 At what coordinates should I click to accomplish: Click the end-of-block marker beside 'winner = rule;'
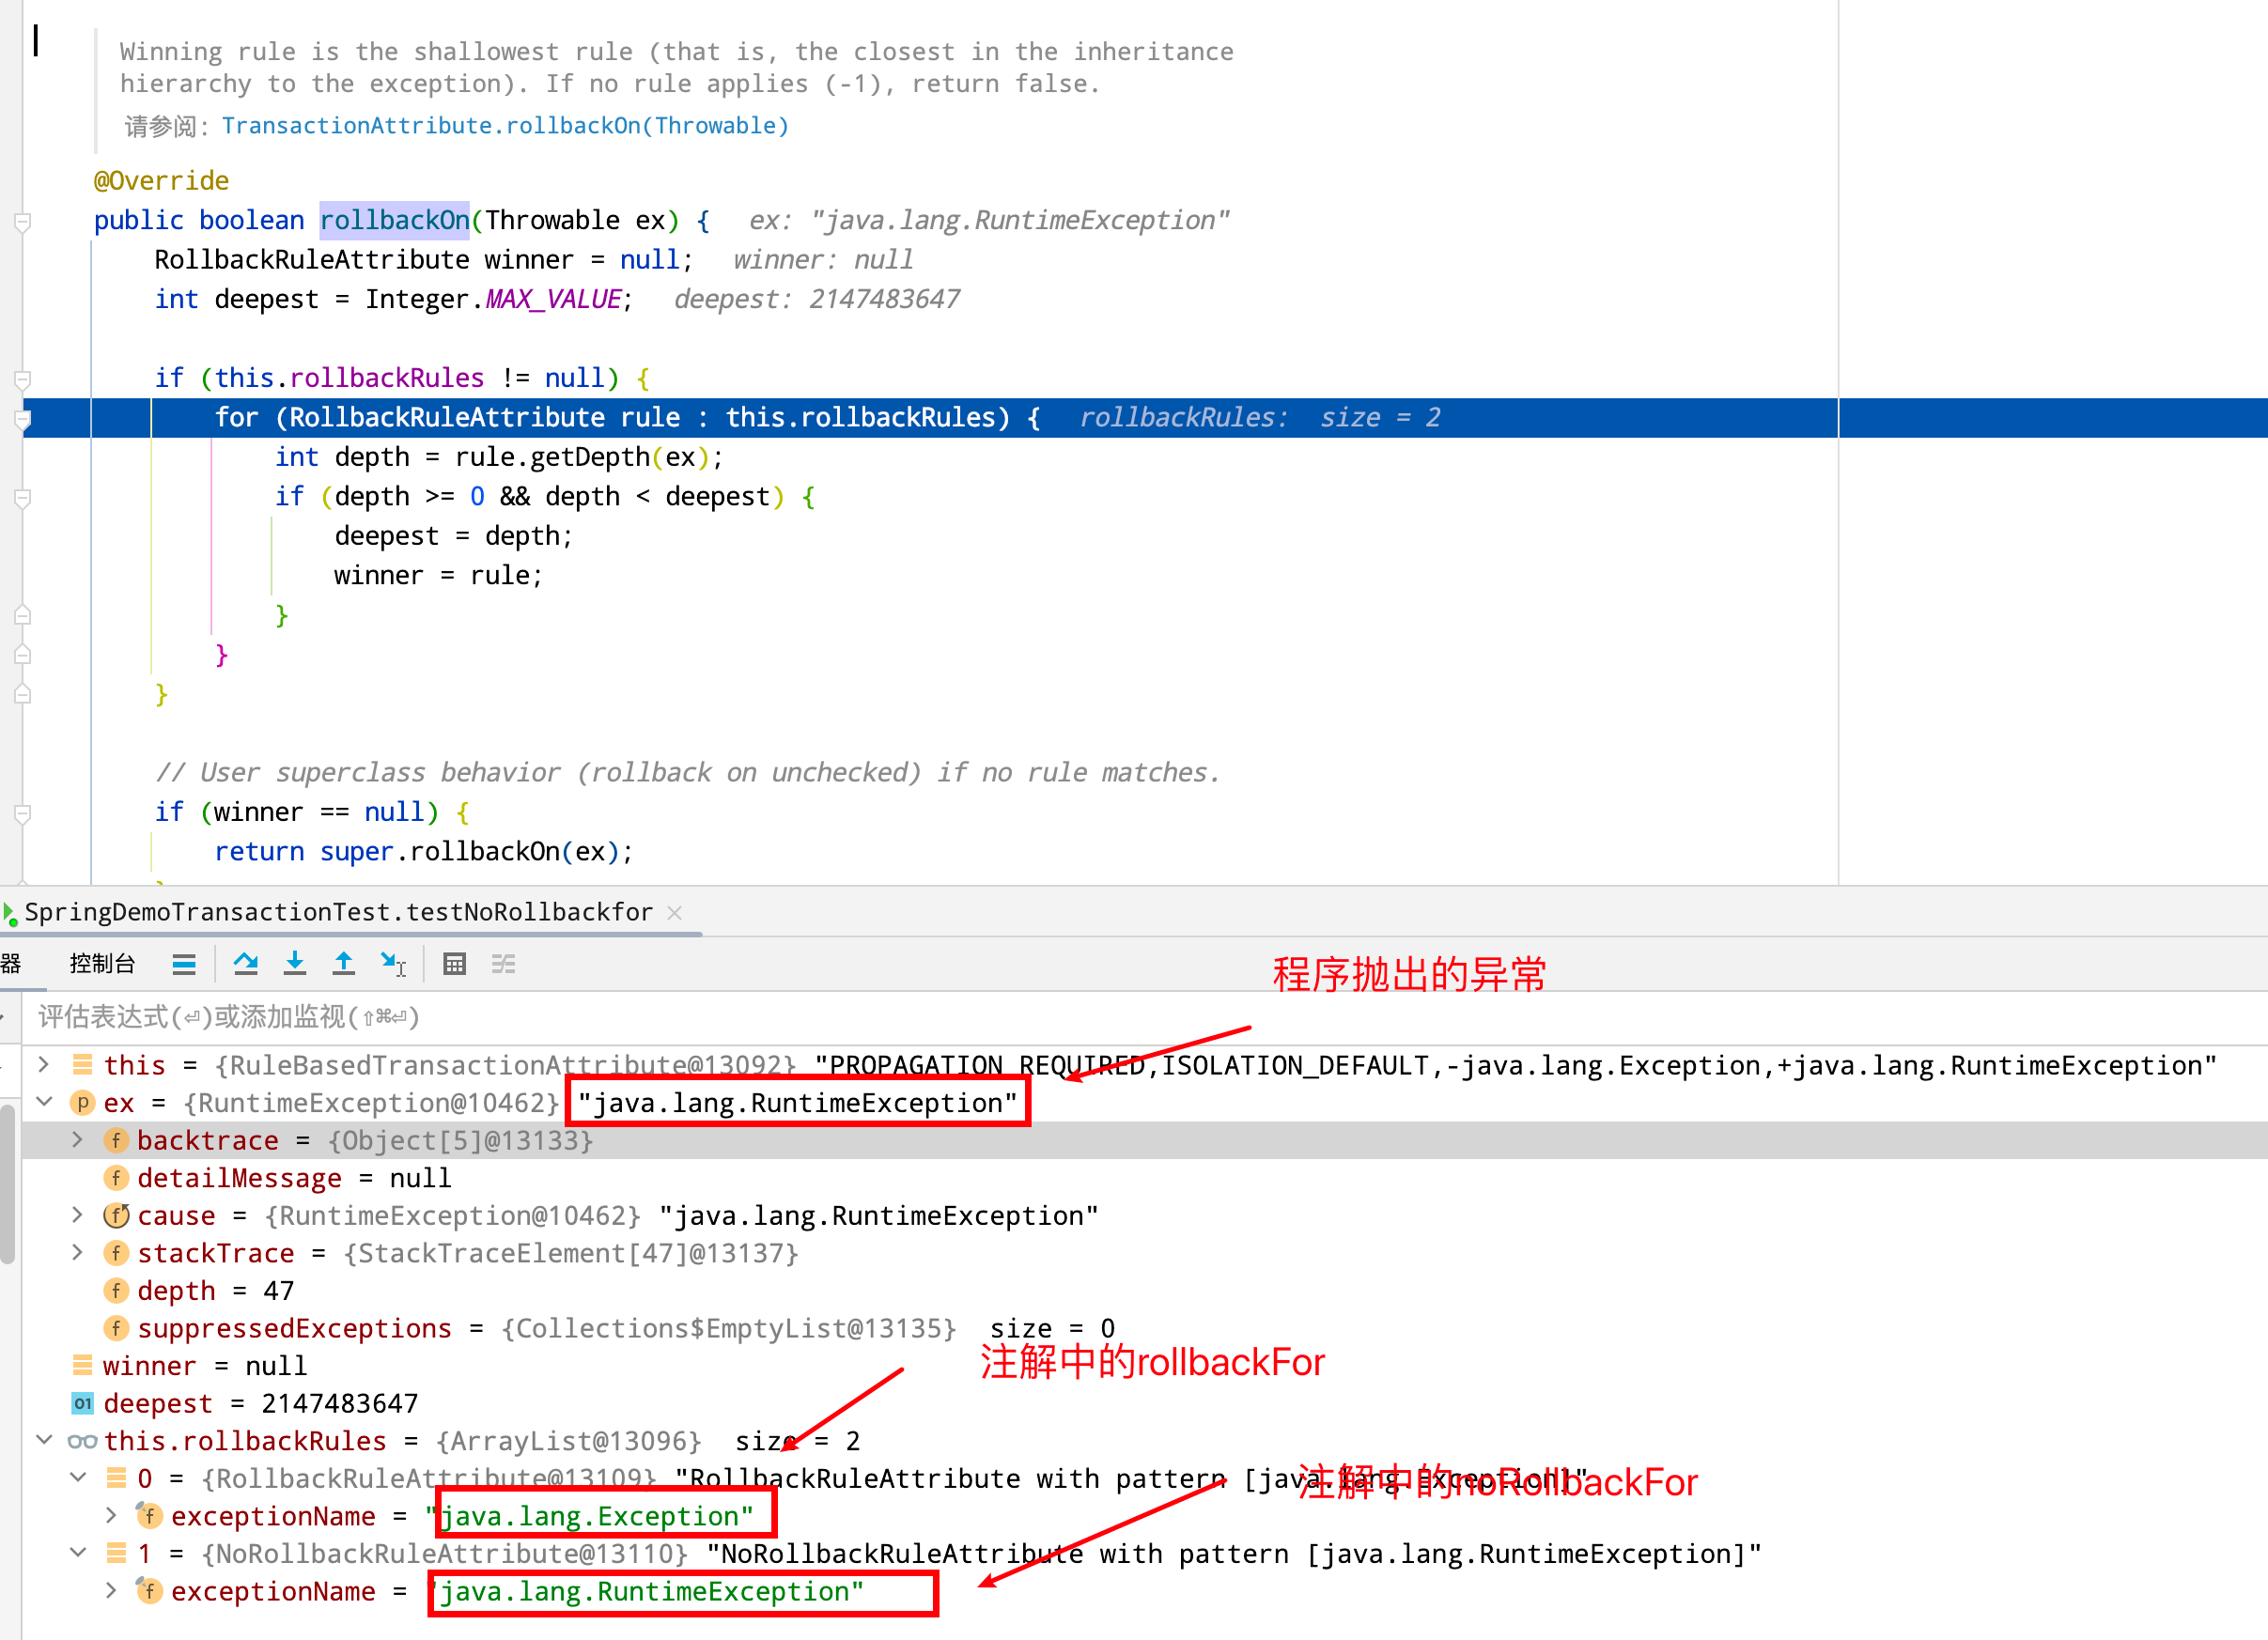point(23,615)
